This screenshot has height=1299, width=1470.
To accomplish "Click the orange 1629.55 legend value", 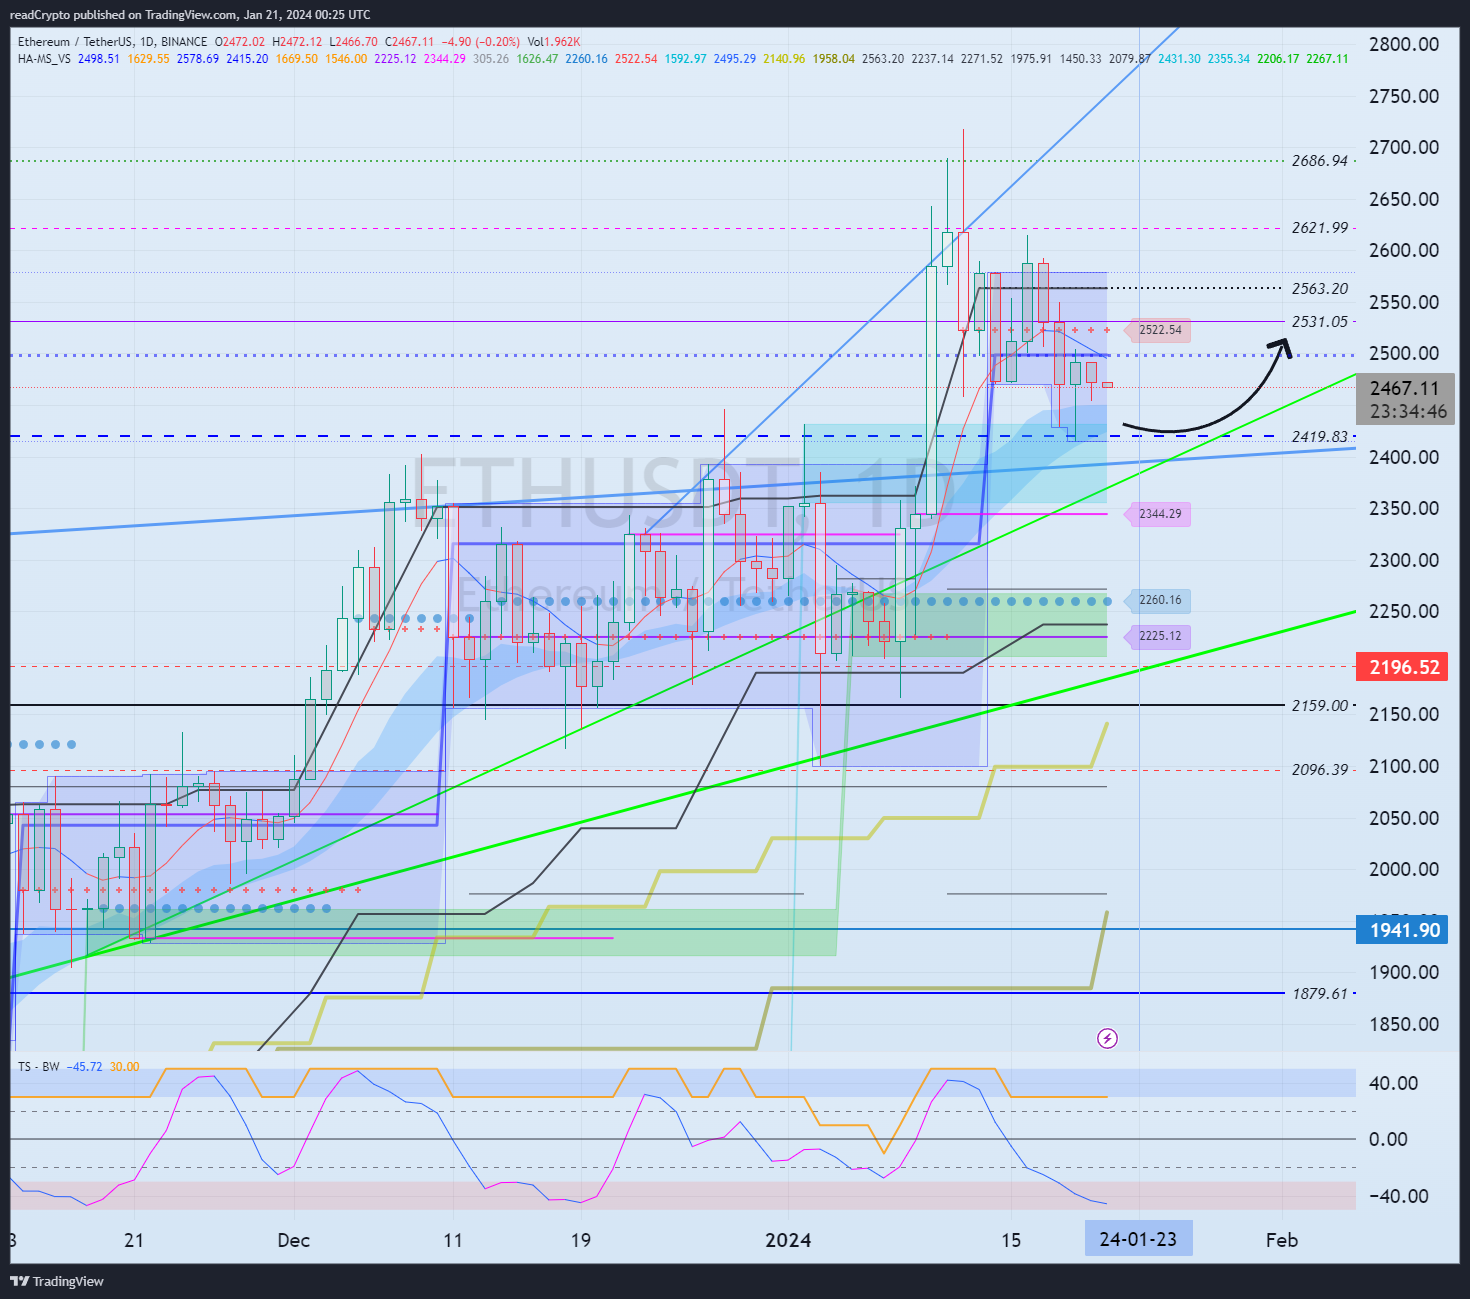I will pos(148,59).
